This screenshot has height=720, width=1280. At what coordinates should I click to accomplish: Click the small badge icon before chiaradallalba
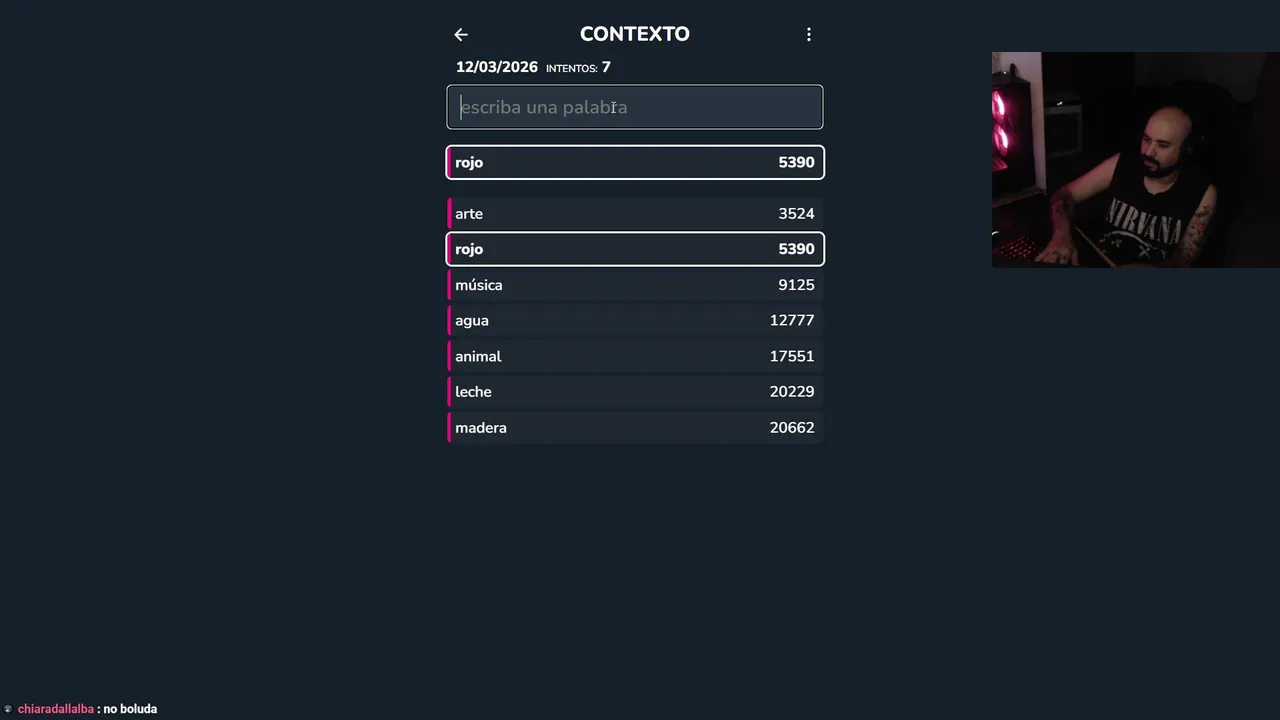click(8, 709)
